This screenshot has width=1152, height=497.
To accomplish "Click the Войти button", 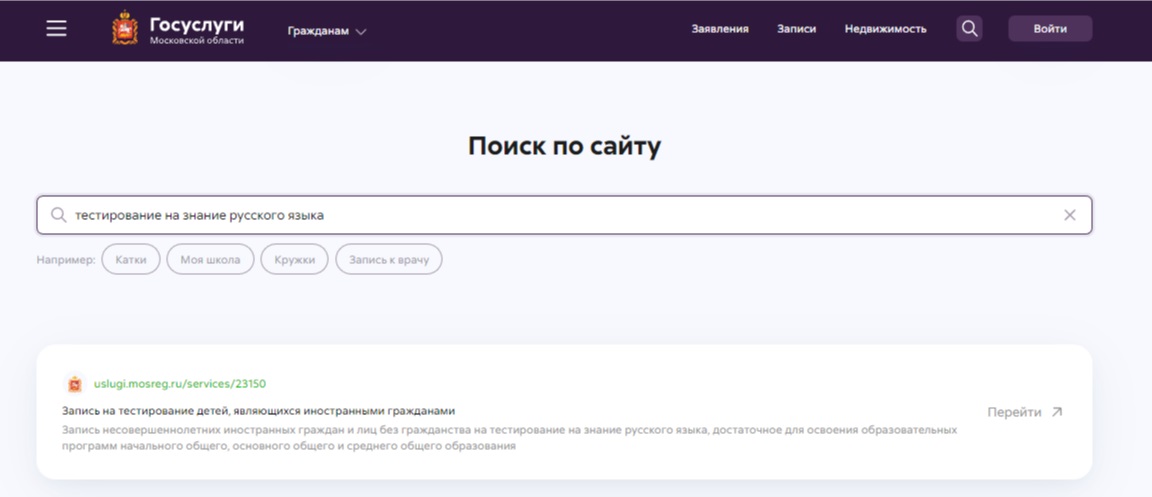I will click(1050, 29).
